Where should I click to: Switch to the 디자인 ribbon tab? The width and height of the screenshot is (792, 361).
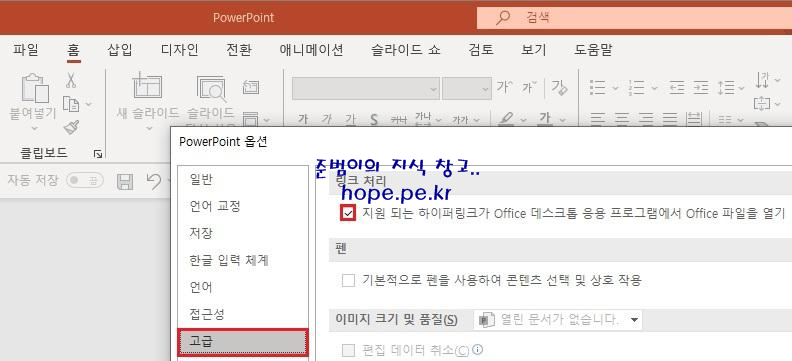pyautogui.click(x=179, y=49)
